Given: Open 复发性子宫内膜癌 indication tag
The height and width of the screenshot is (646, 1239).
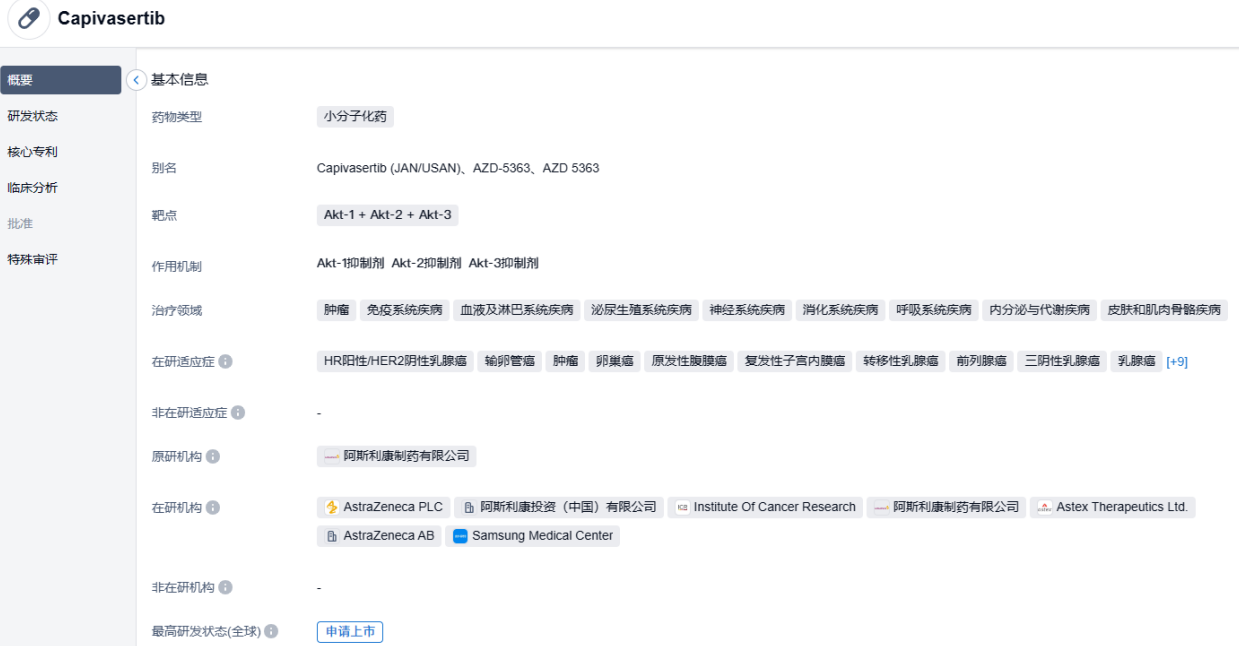Looking at the screenshot, I should (x=795, y=361).
